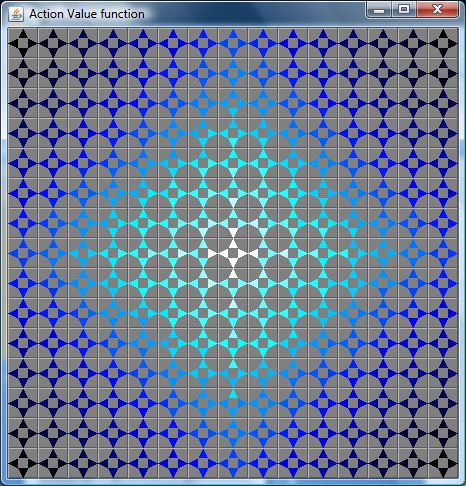Close the Action Value function window

[x=437, y=9]
